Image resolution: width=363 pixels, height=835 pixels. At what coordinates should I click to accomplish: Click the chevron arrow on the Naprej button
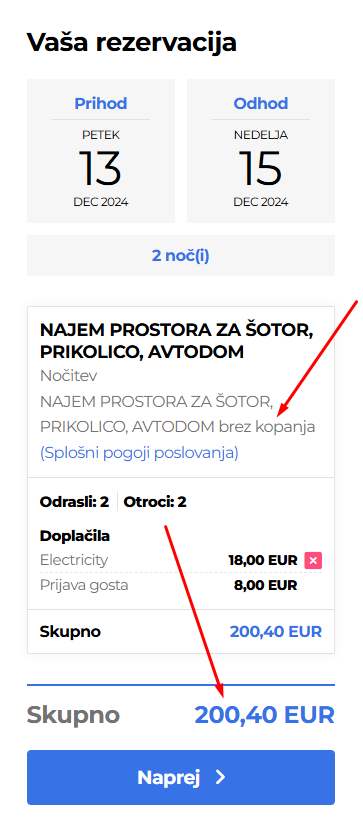point(220,777)
